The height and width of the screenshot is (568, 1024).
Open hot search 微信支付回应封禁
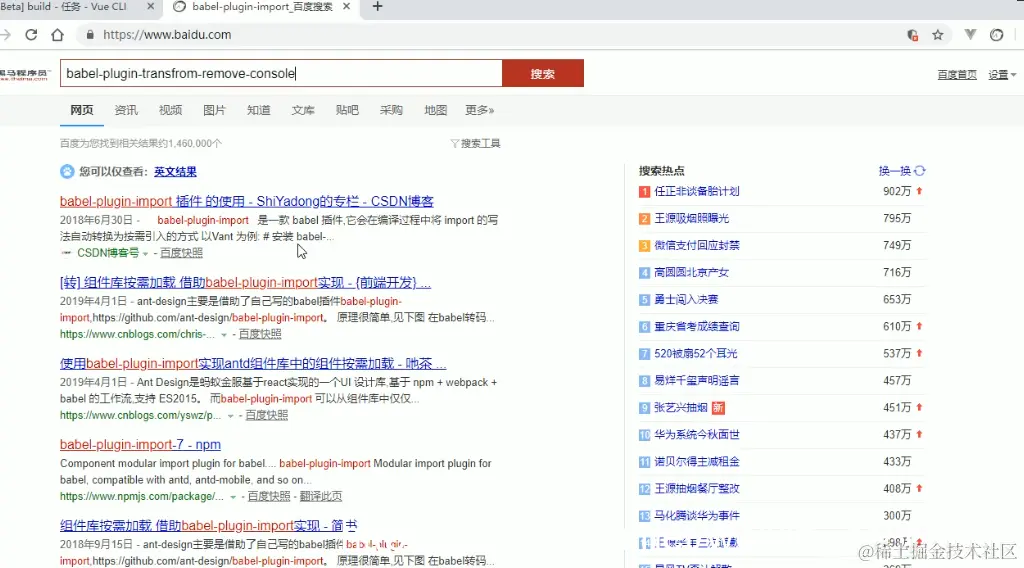coord(697,245)
